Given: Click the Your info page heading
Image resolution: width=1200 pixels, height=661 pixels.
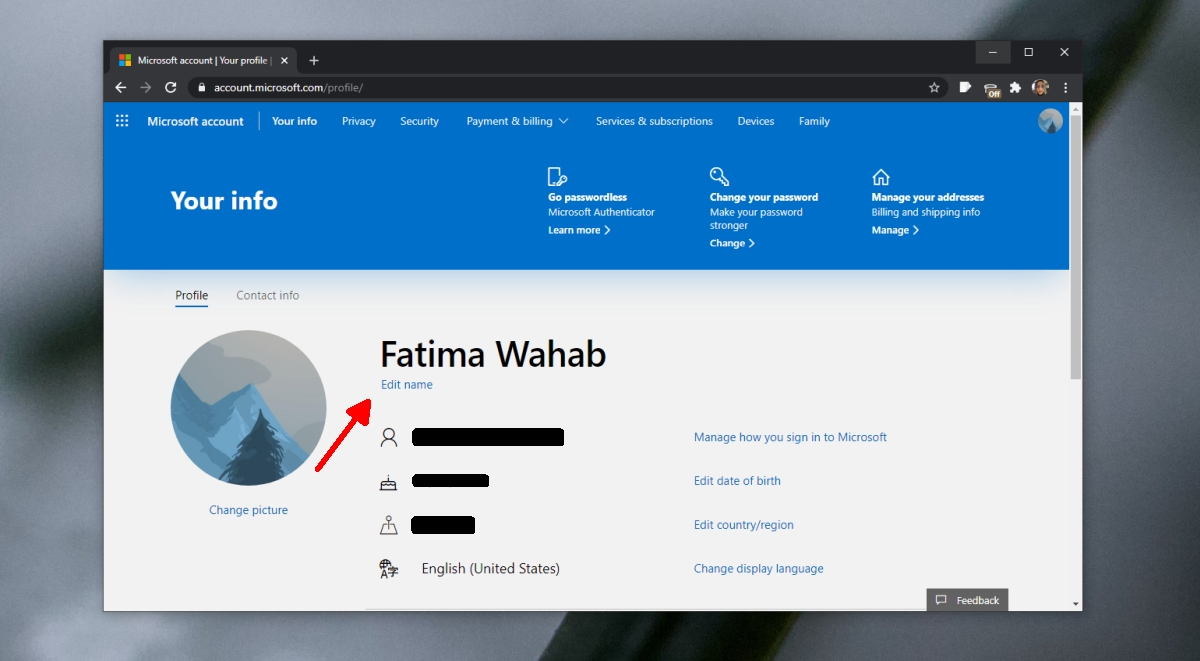Looking at the screenshot, I should pos(224,201).
